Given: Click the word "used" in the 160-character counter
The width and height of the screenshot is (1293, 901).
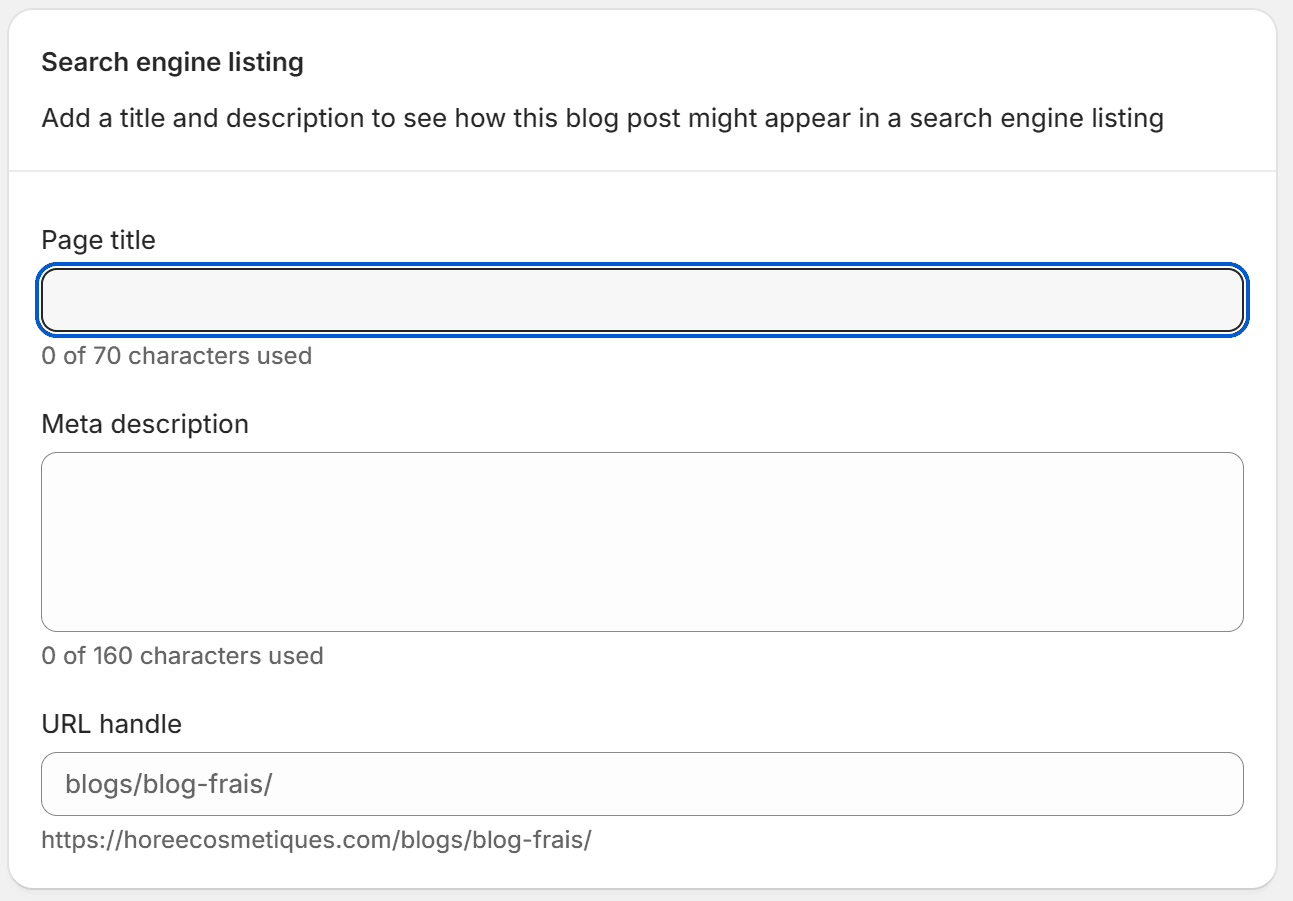Looking at the screenshot, I should [296, 656].
